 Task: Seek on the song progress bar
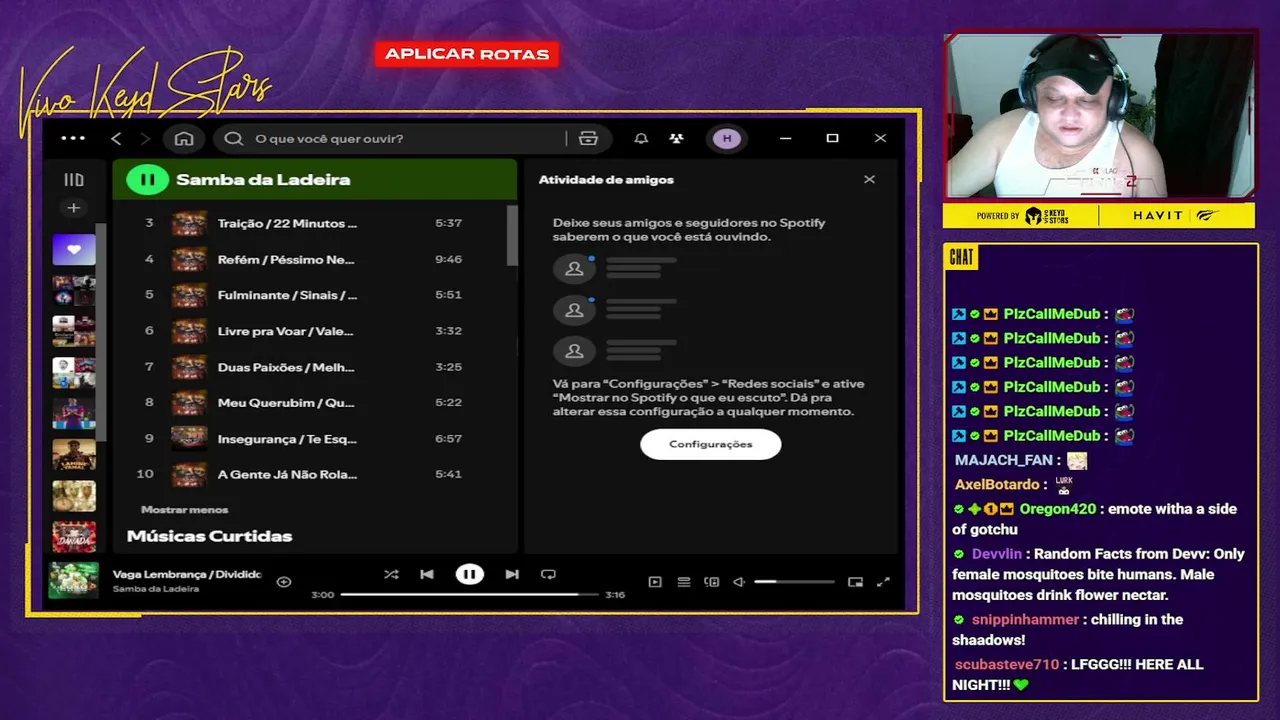click(469, 594)
